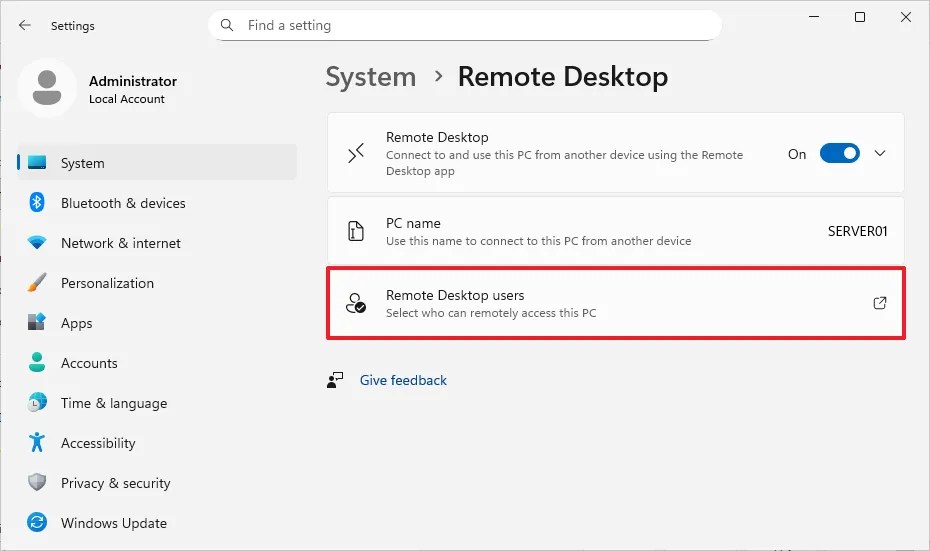
Task: Click the Settings window title
Action: coord(72,26)
